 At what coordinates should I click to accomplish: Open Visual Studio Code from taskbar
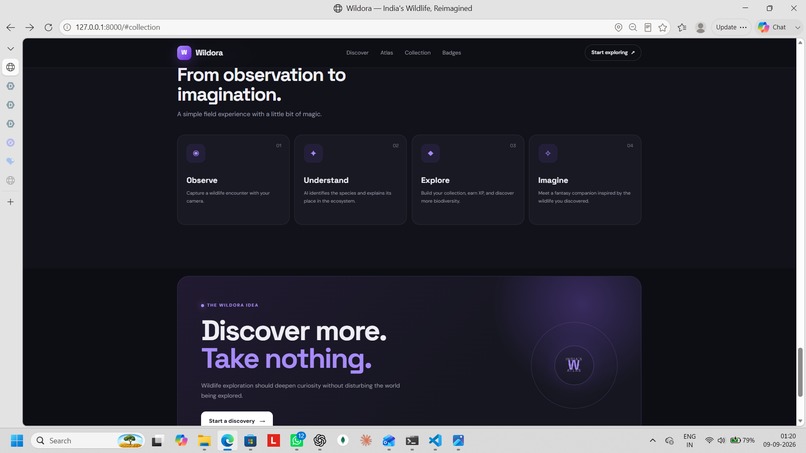(x=435, y=441)
